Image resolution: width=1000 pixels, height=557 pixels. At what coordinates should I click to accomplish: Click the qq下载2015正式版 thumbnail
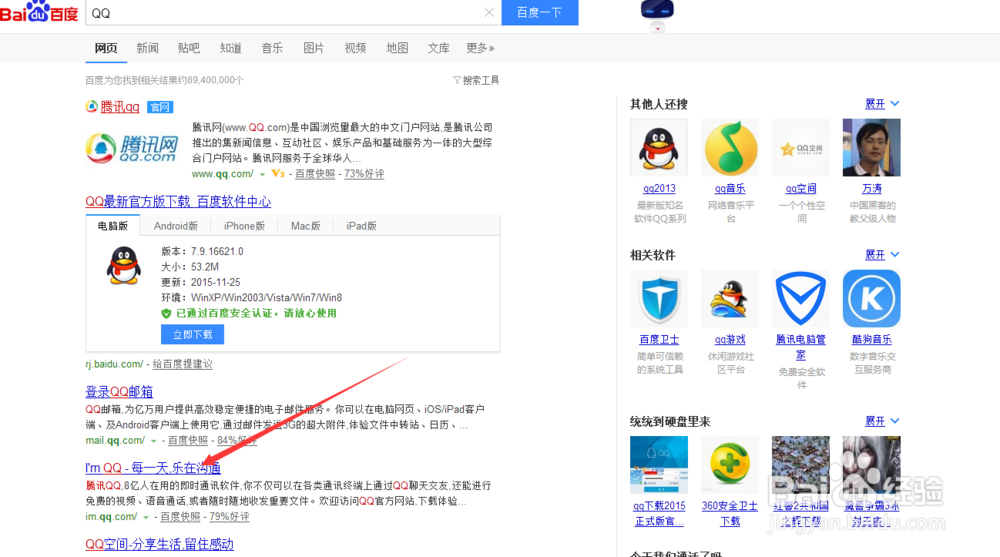pos(659,465)
